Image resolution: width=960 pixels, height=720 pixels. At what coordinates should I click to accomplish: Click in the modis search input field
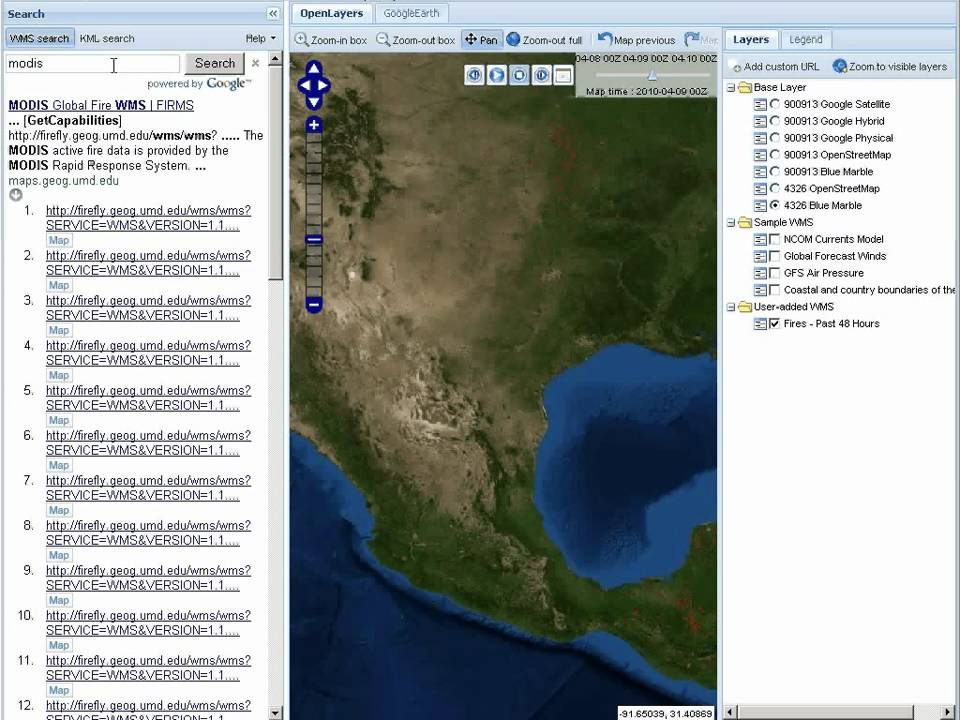click(92, 63)
